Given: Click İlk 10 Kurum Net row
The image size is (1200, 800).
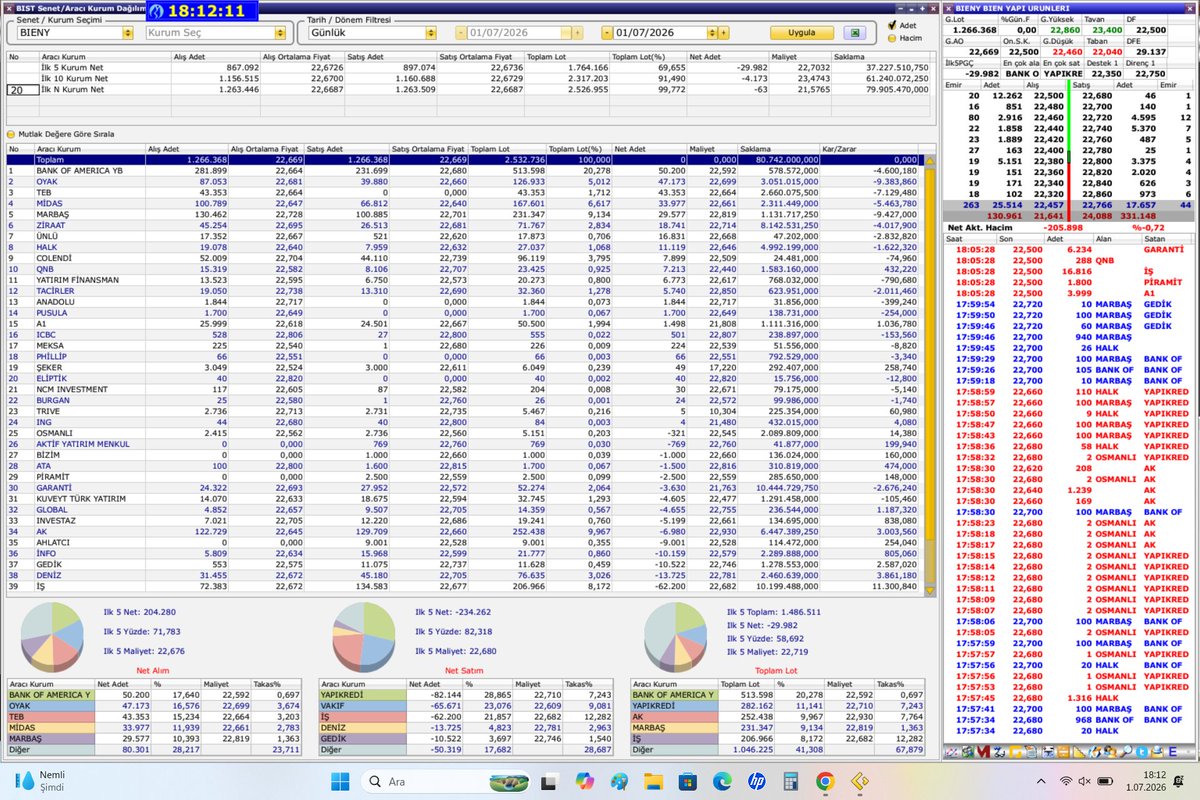Looking at the screenshot, I should pyautogui.click(x=470, y=78).
